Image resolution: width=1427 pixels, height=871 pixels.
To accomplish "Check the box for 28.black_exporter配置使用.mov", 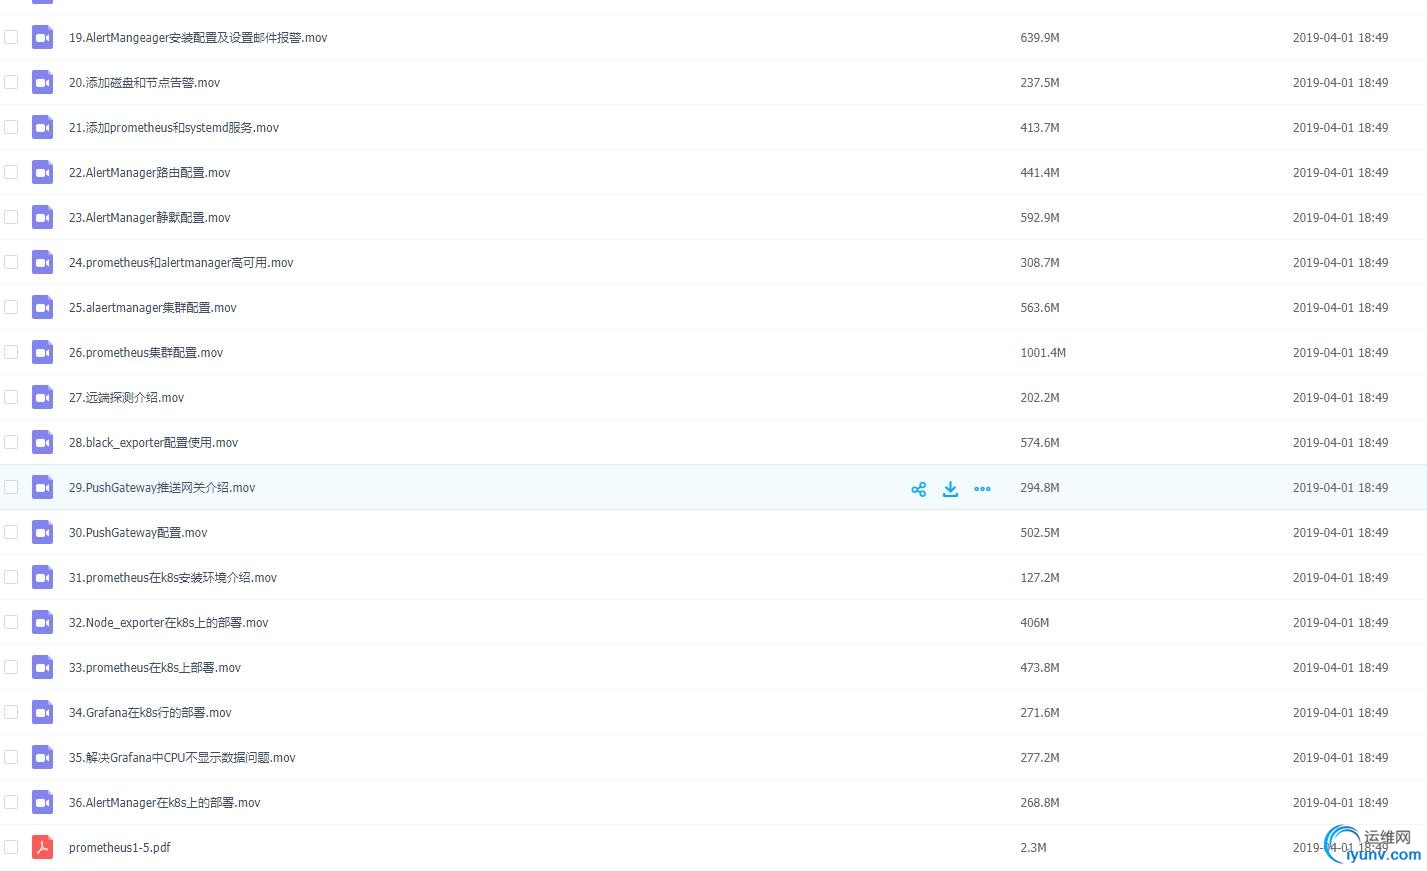I will (x=11, y=442).
